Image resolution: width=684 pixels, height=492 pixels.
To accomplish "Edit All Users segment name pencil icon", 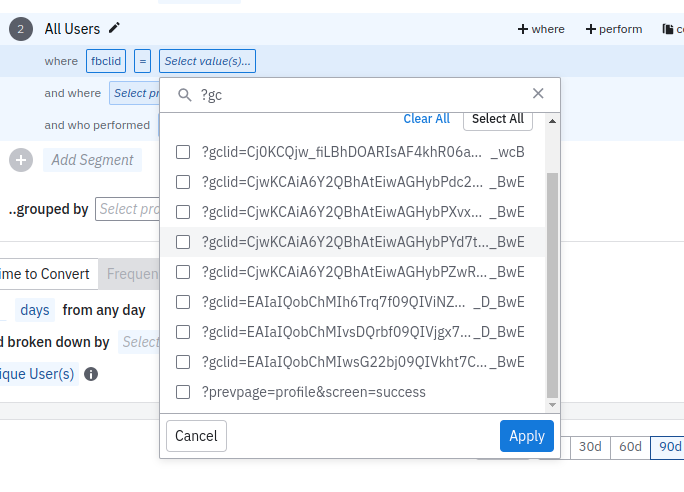I will tap(114, 28).
